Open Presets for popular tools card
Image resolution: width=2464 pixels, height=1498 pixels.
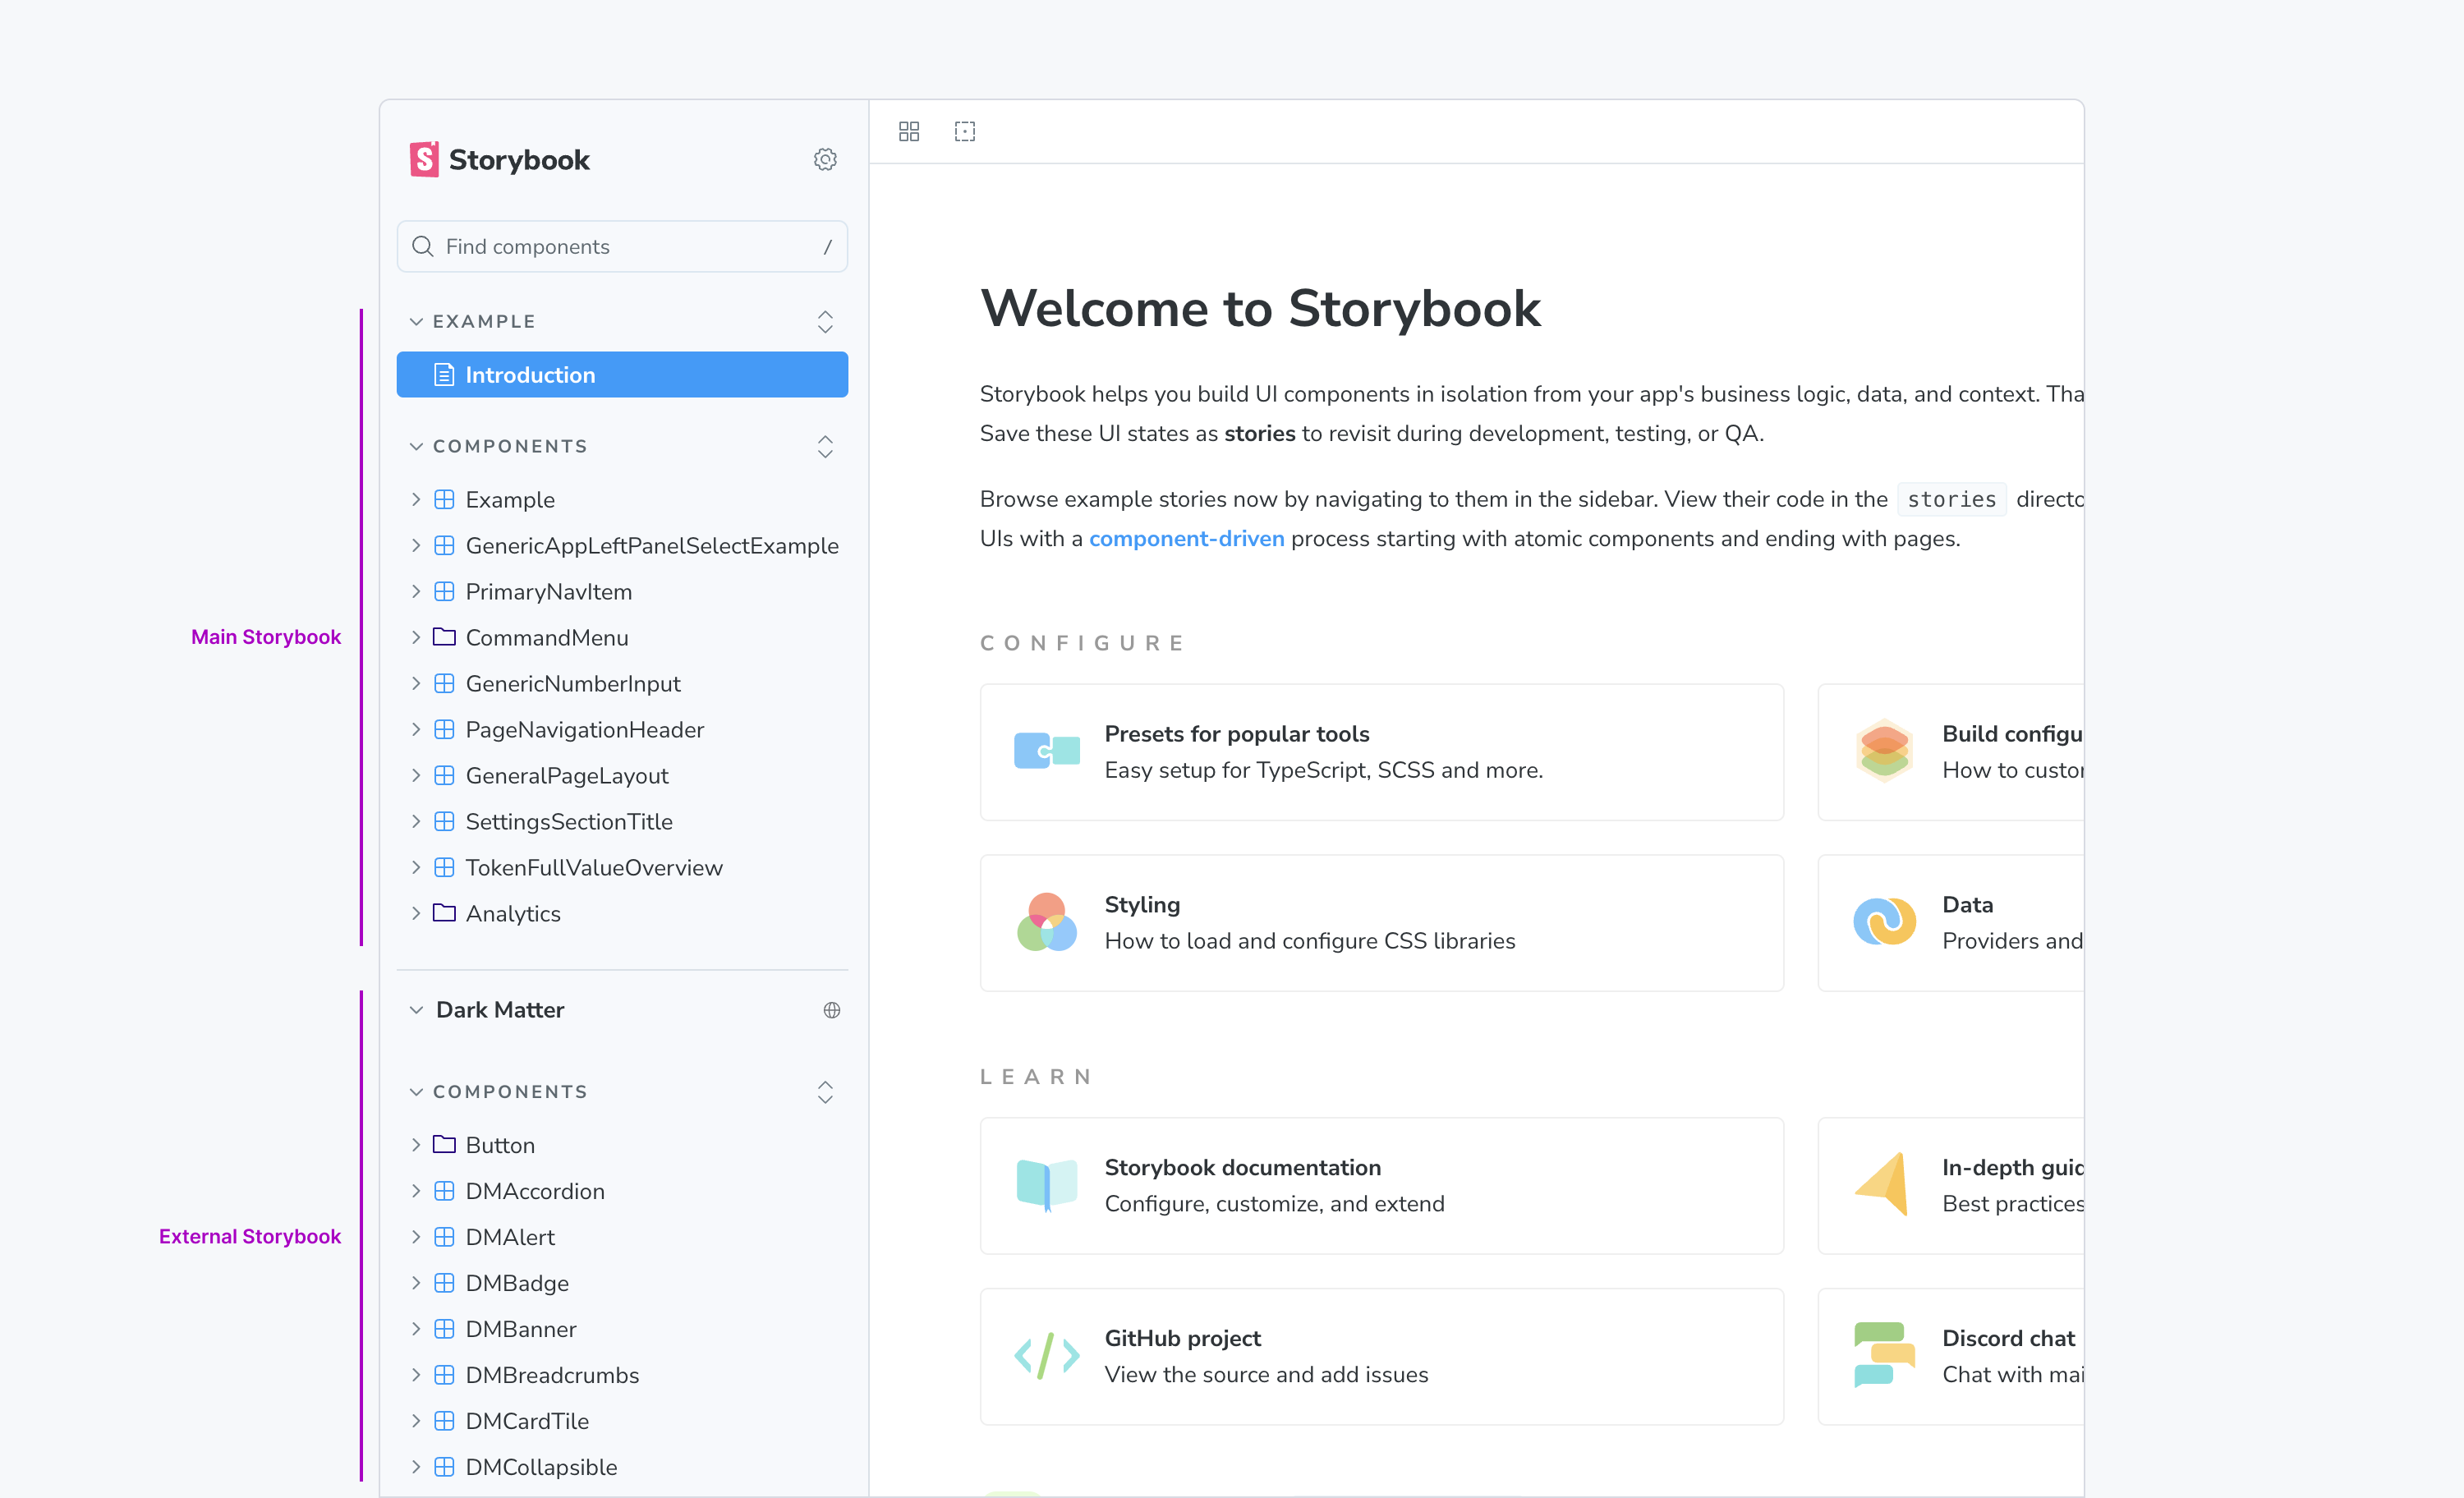(x=1382, y=752)
